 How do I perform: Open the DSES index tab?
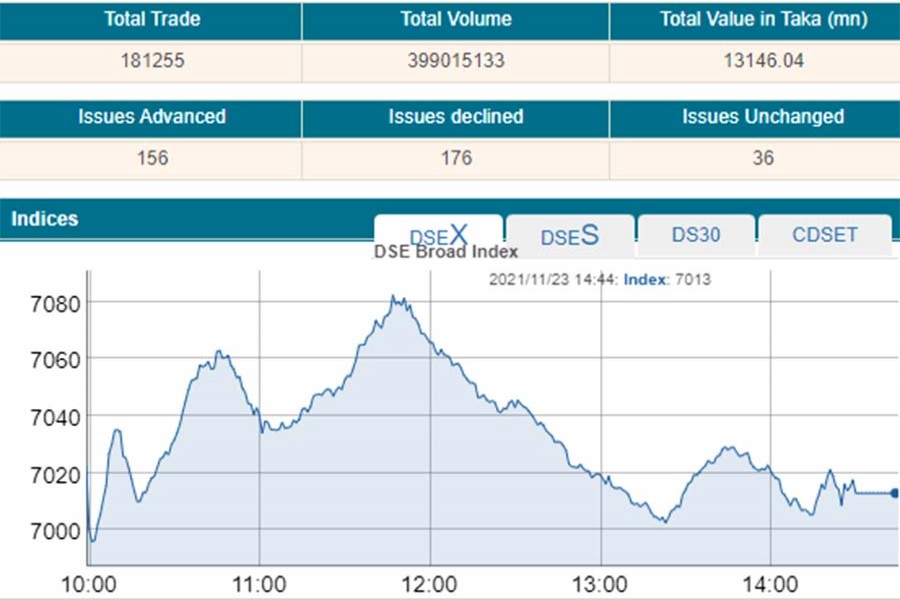[x=569, y=236]
